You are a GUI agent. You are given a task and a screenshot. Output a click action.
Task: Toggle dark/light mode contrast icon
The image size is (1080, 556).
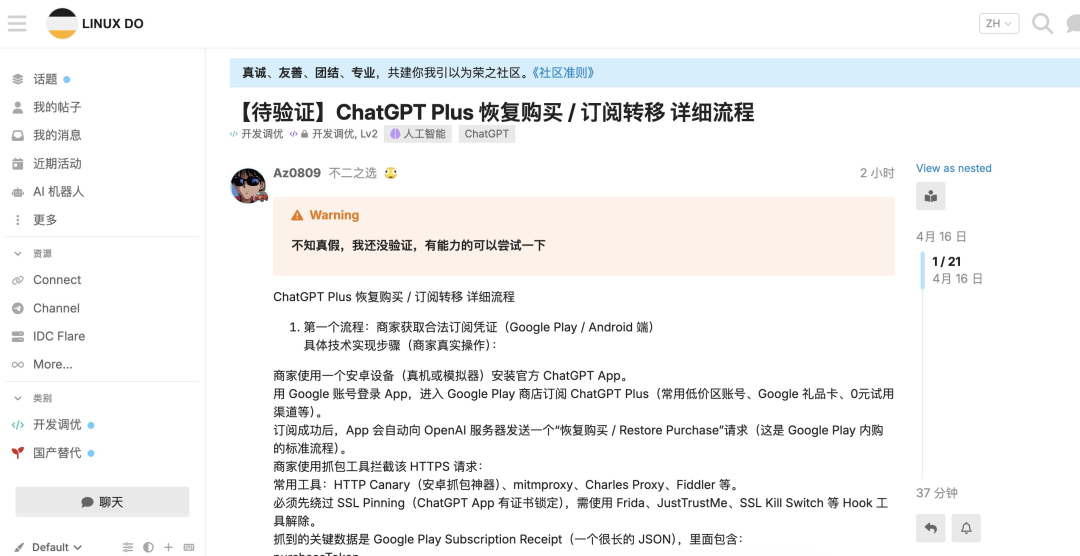click(148, 547)
